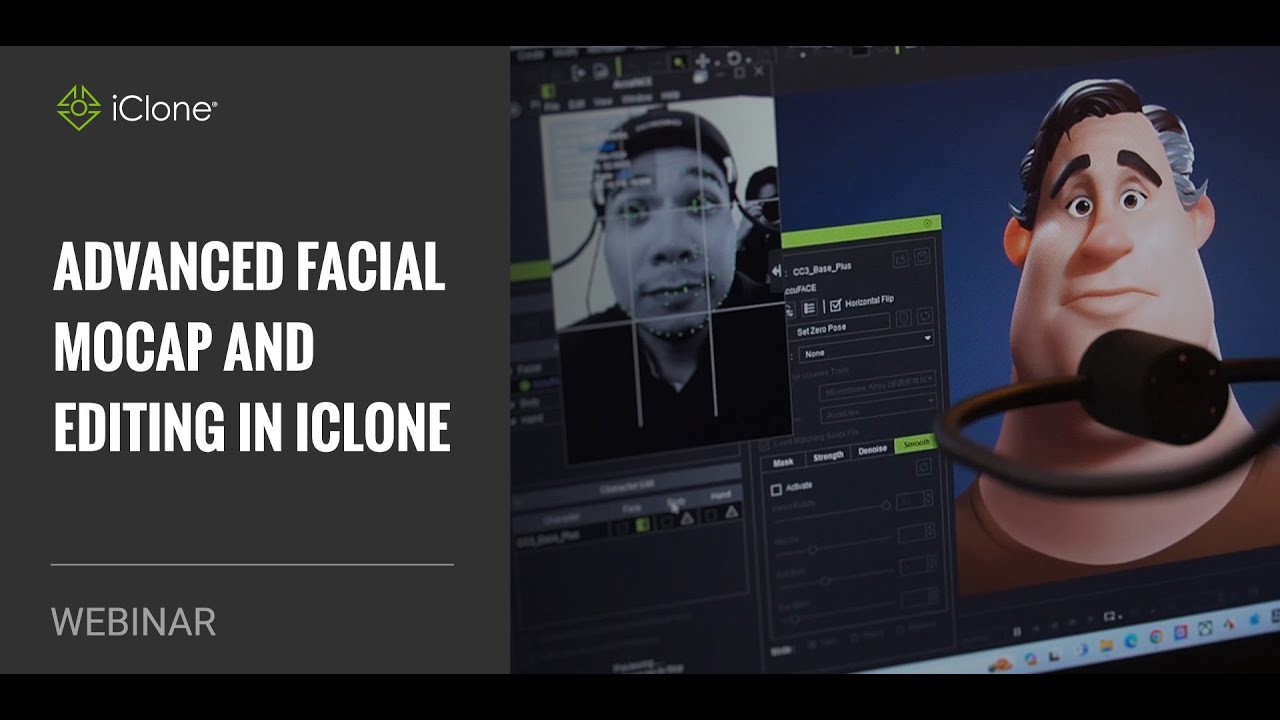Click the save icon at panel top right
Image resolution: width=1280 pixels, height=720 pixels.
point(921,258)
